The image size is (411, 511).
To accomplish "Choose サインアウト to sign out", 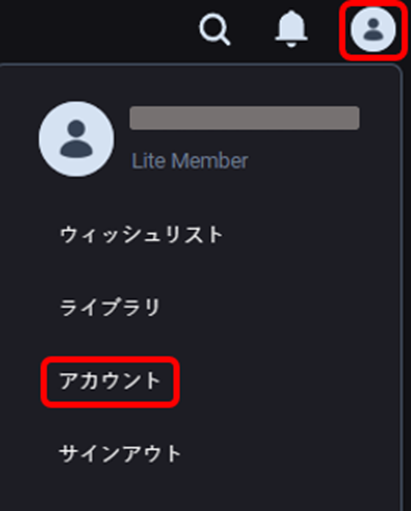I will [120, 454].
